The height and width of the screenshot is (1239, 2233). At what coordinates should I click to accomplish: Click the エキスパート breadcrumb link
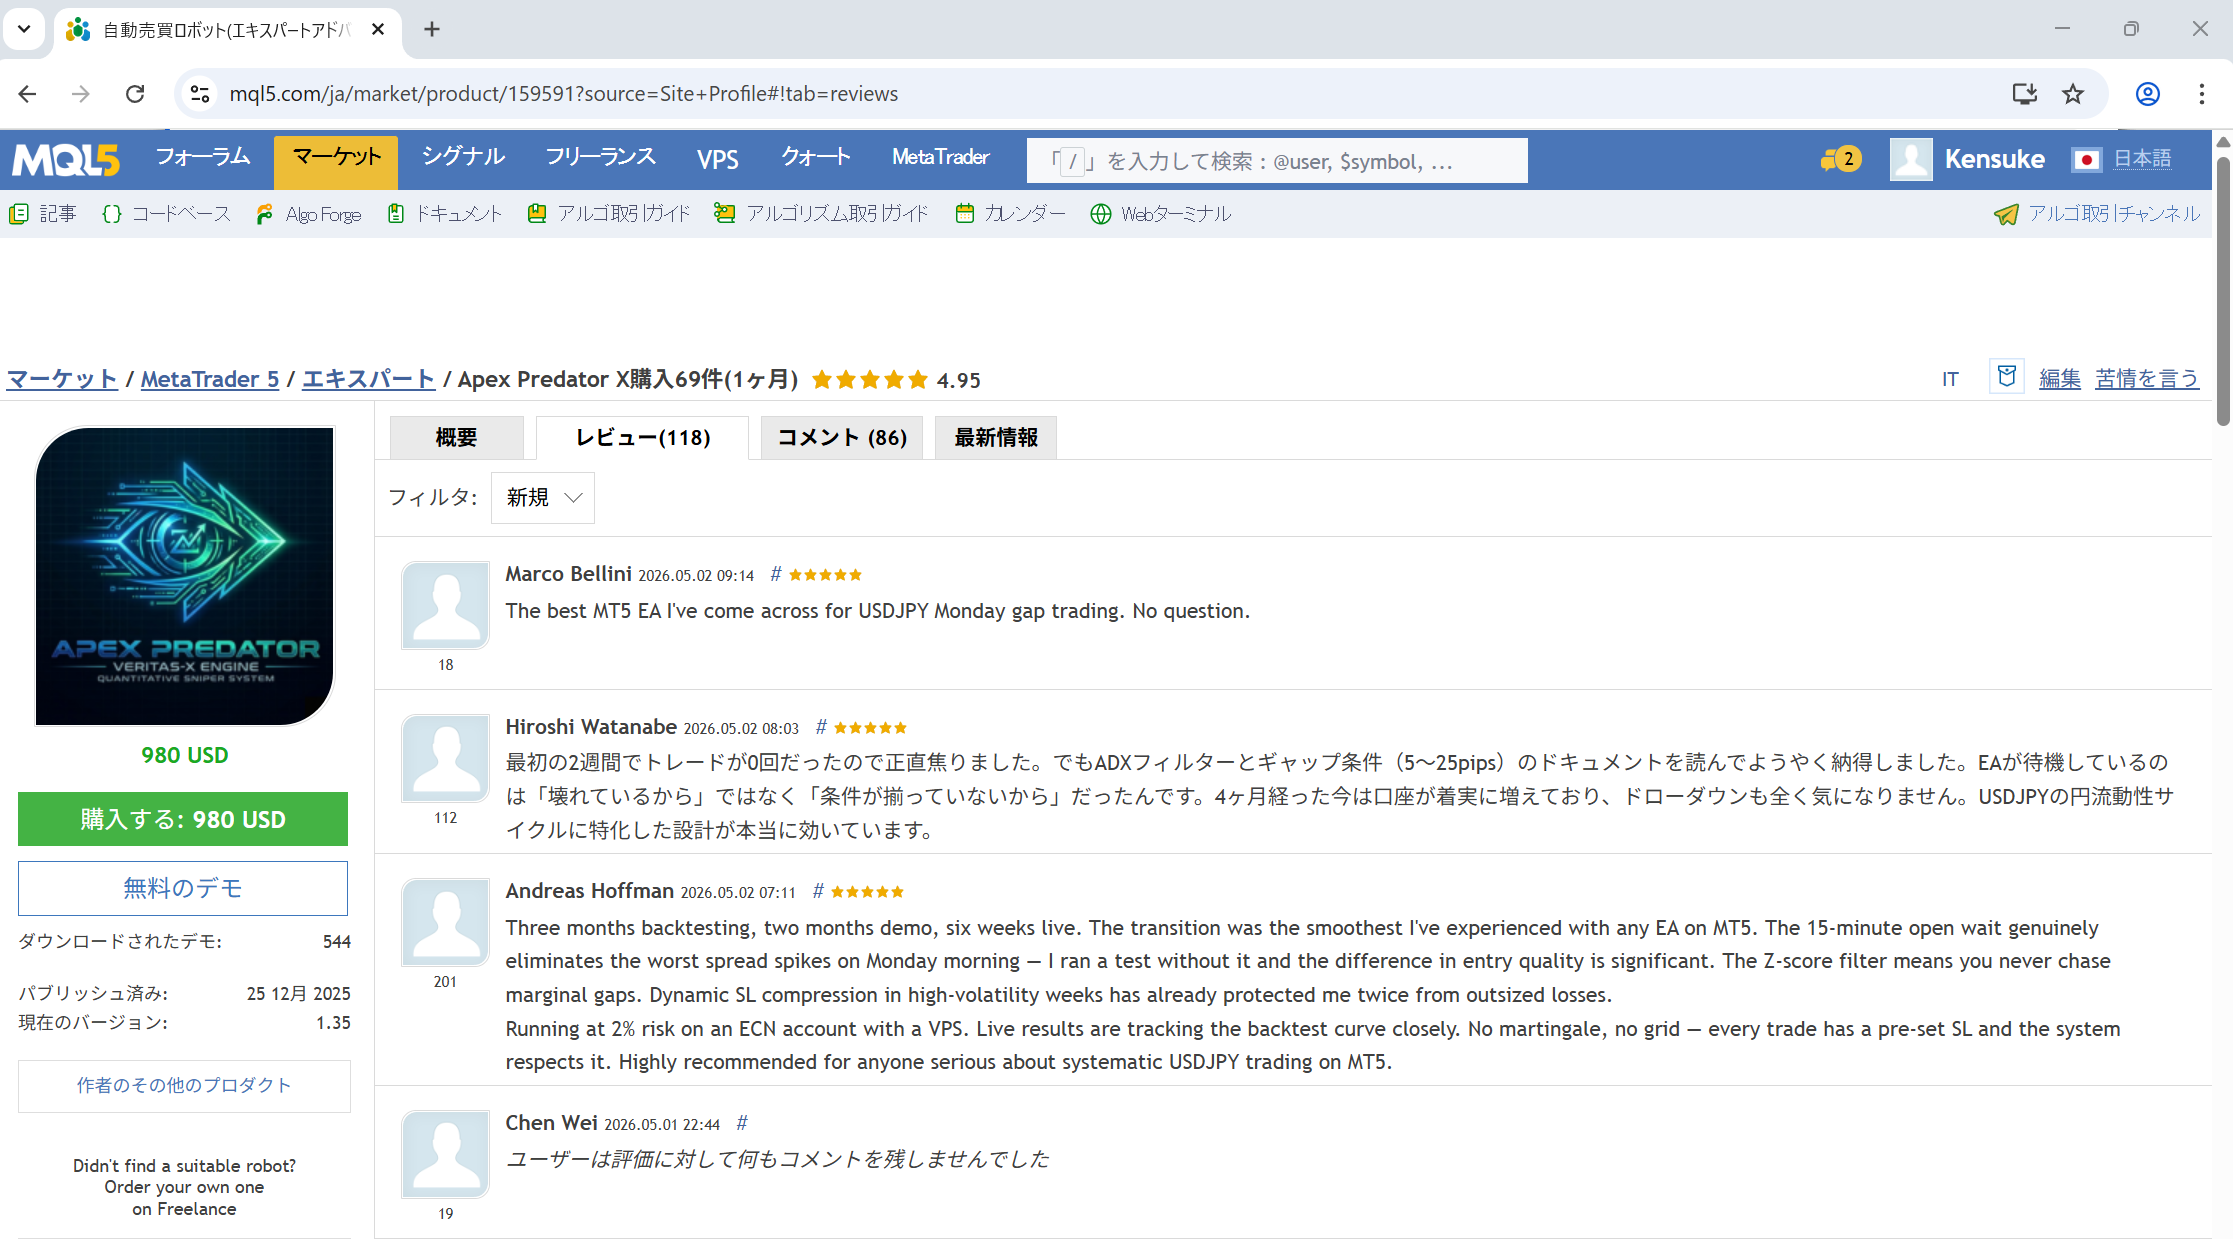[368, 380]
